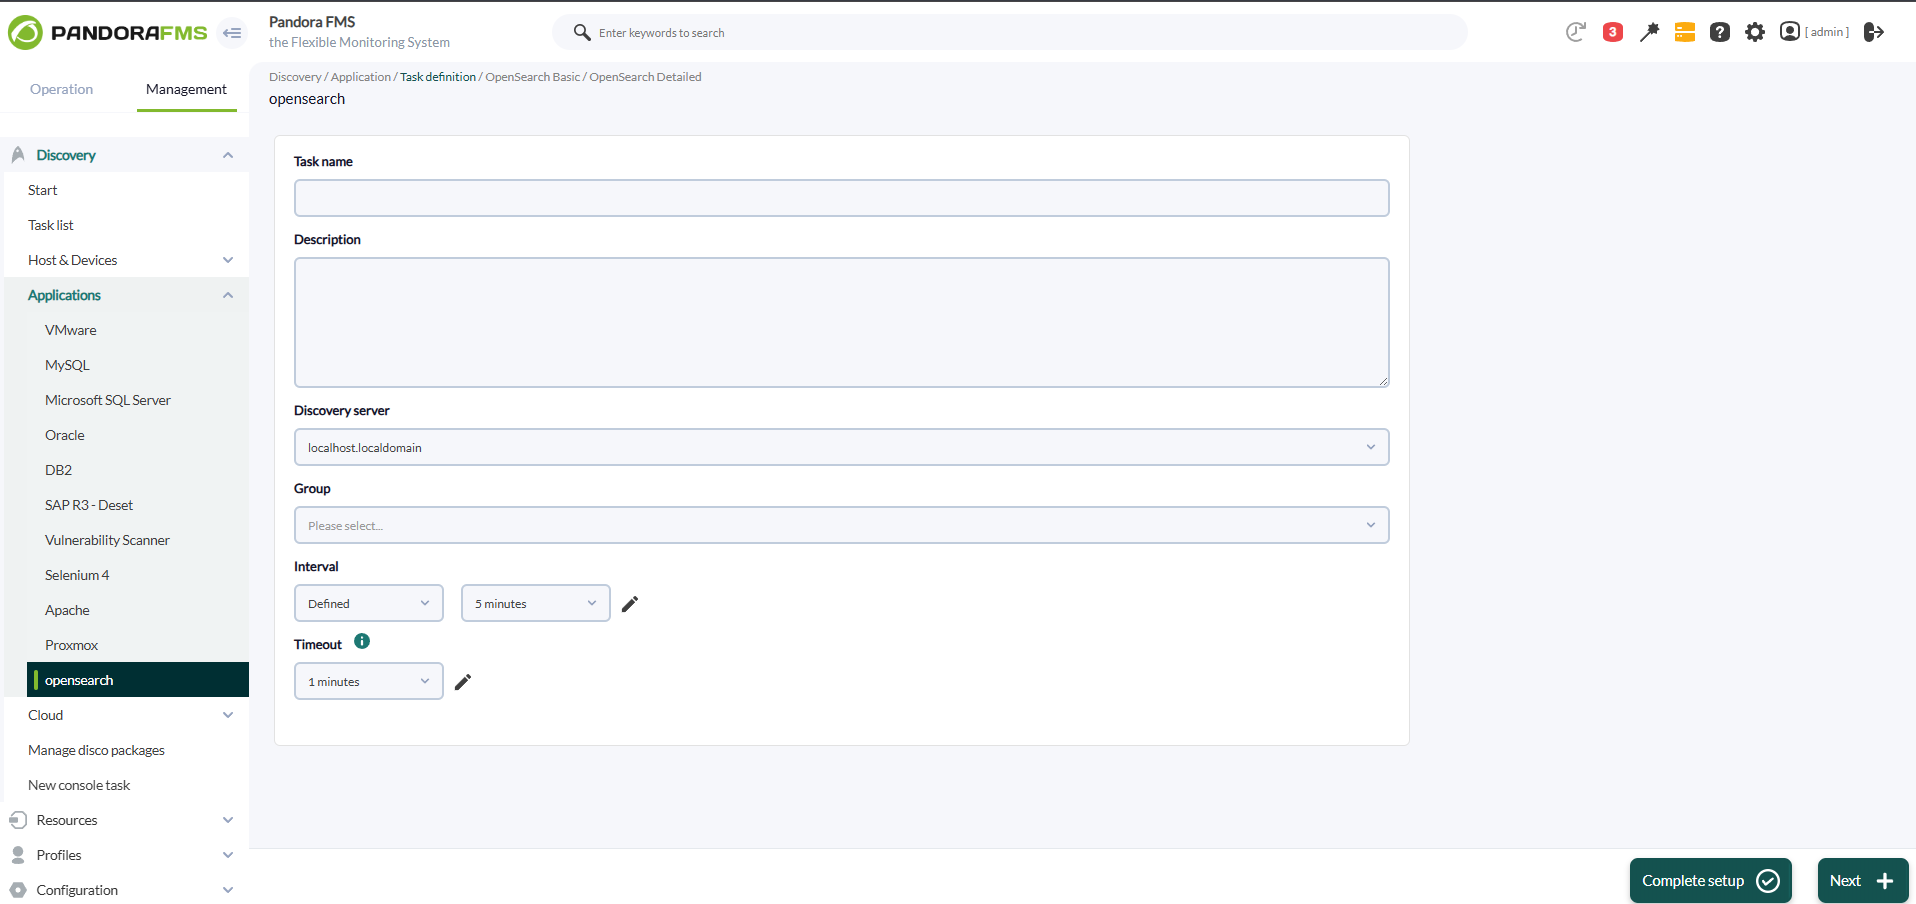
Task: Open help via the question mark icon
Action: (1720, 32)
